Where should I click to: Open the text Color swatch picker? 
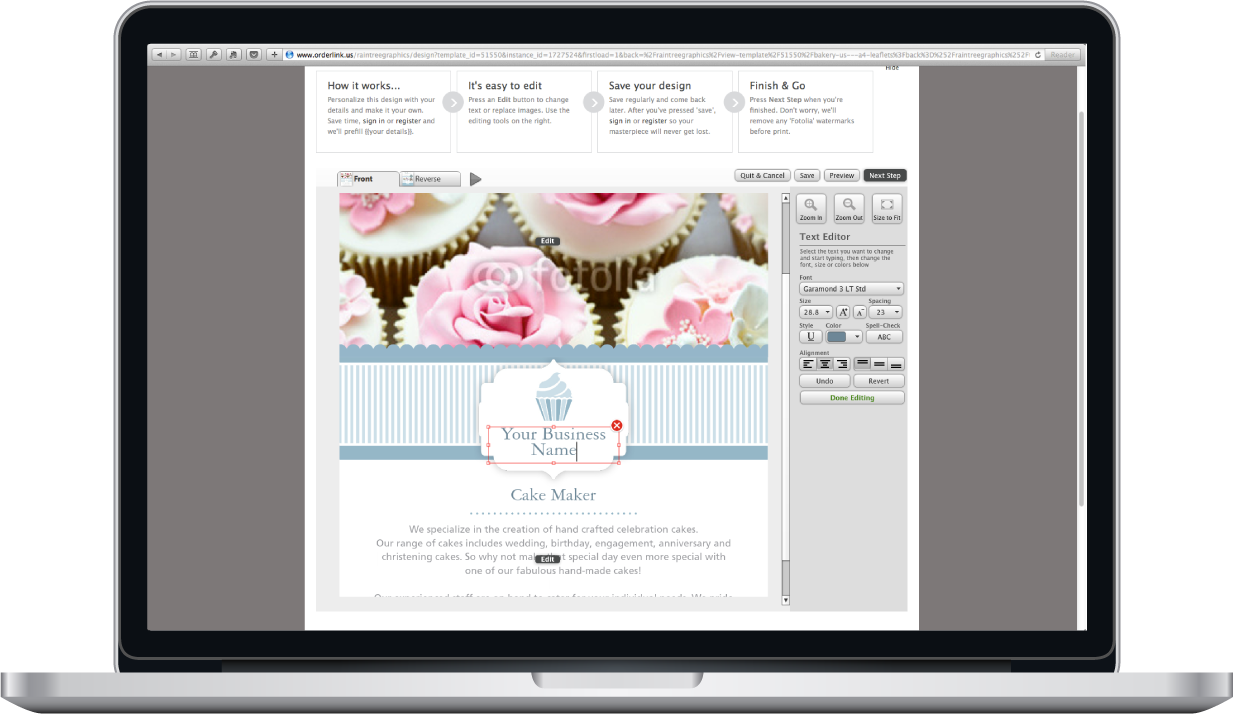click(x=843, y=337)
